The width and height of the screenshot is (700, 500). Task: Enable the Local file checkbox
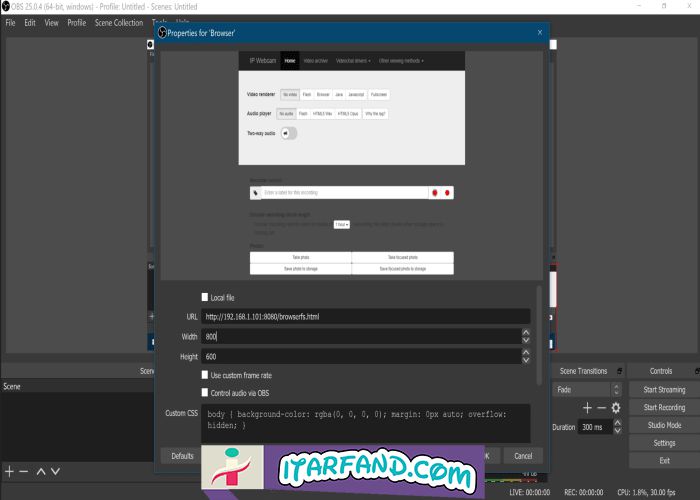tap(205, 297)
